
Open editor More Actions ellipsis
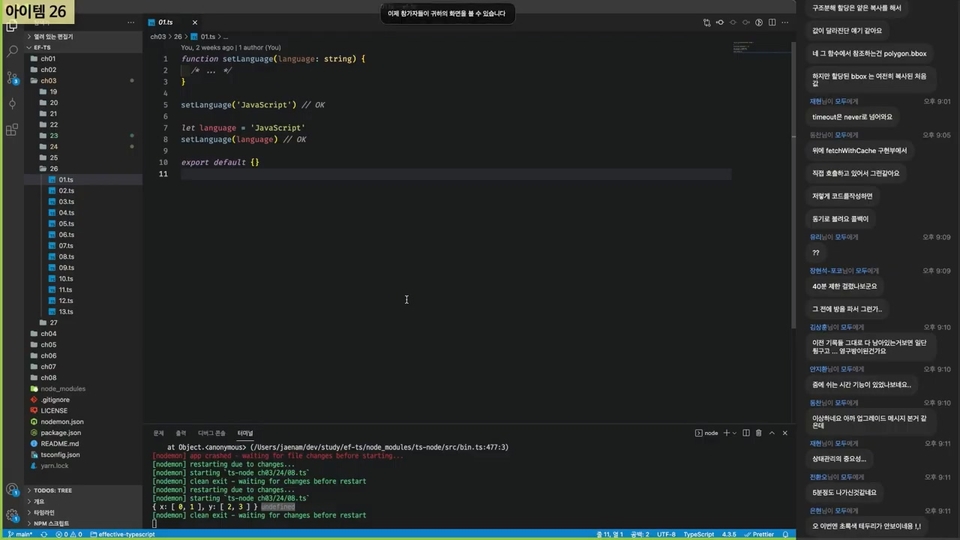785,23
